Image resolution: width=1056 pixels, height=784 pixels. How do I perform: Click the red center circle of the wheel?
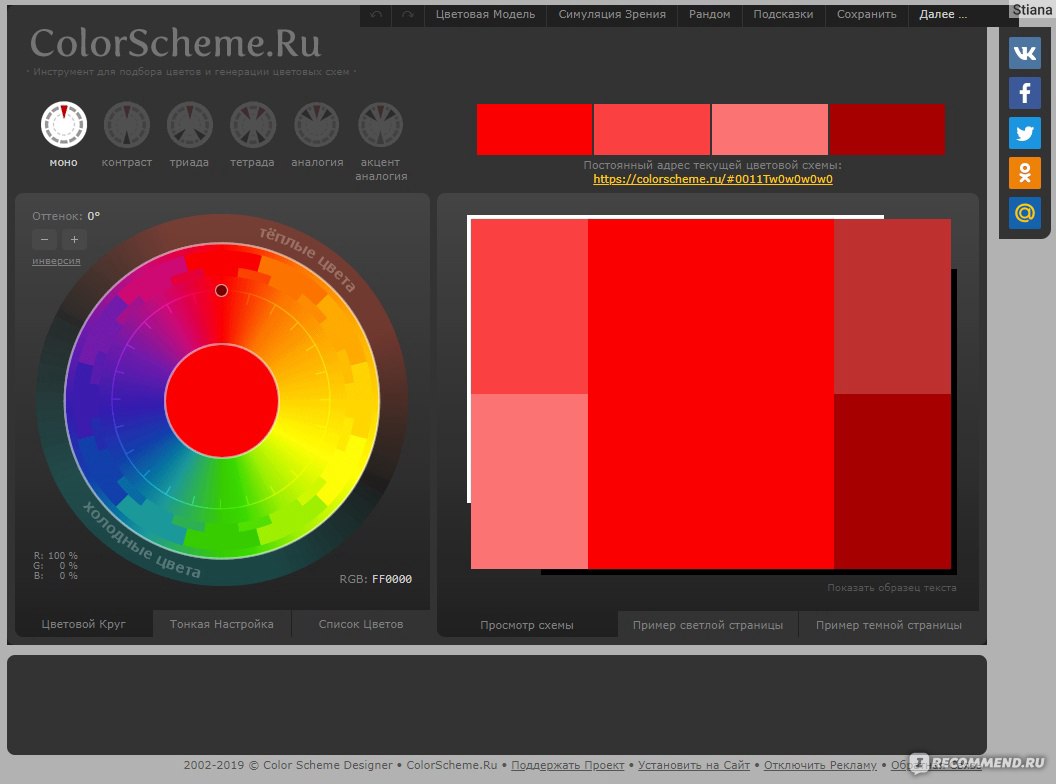coord(222,401)
